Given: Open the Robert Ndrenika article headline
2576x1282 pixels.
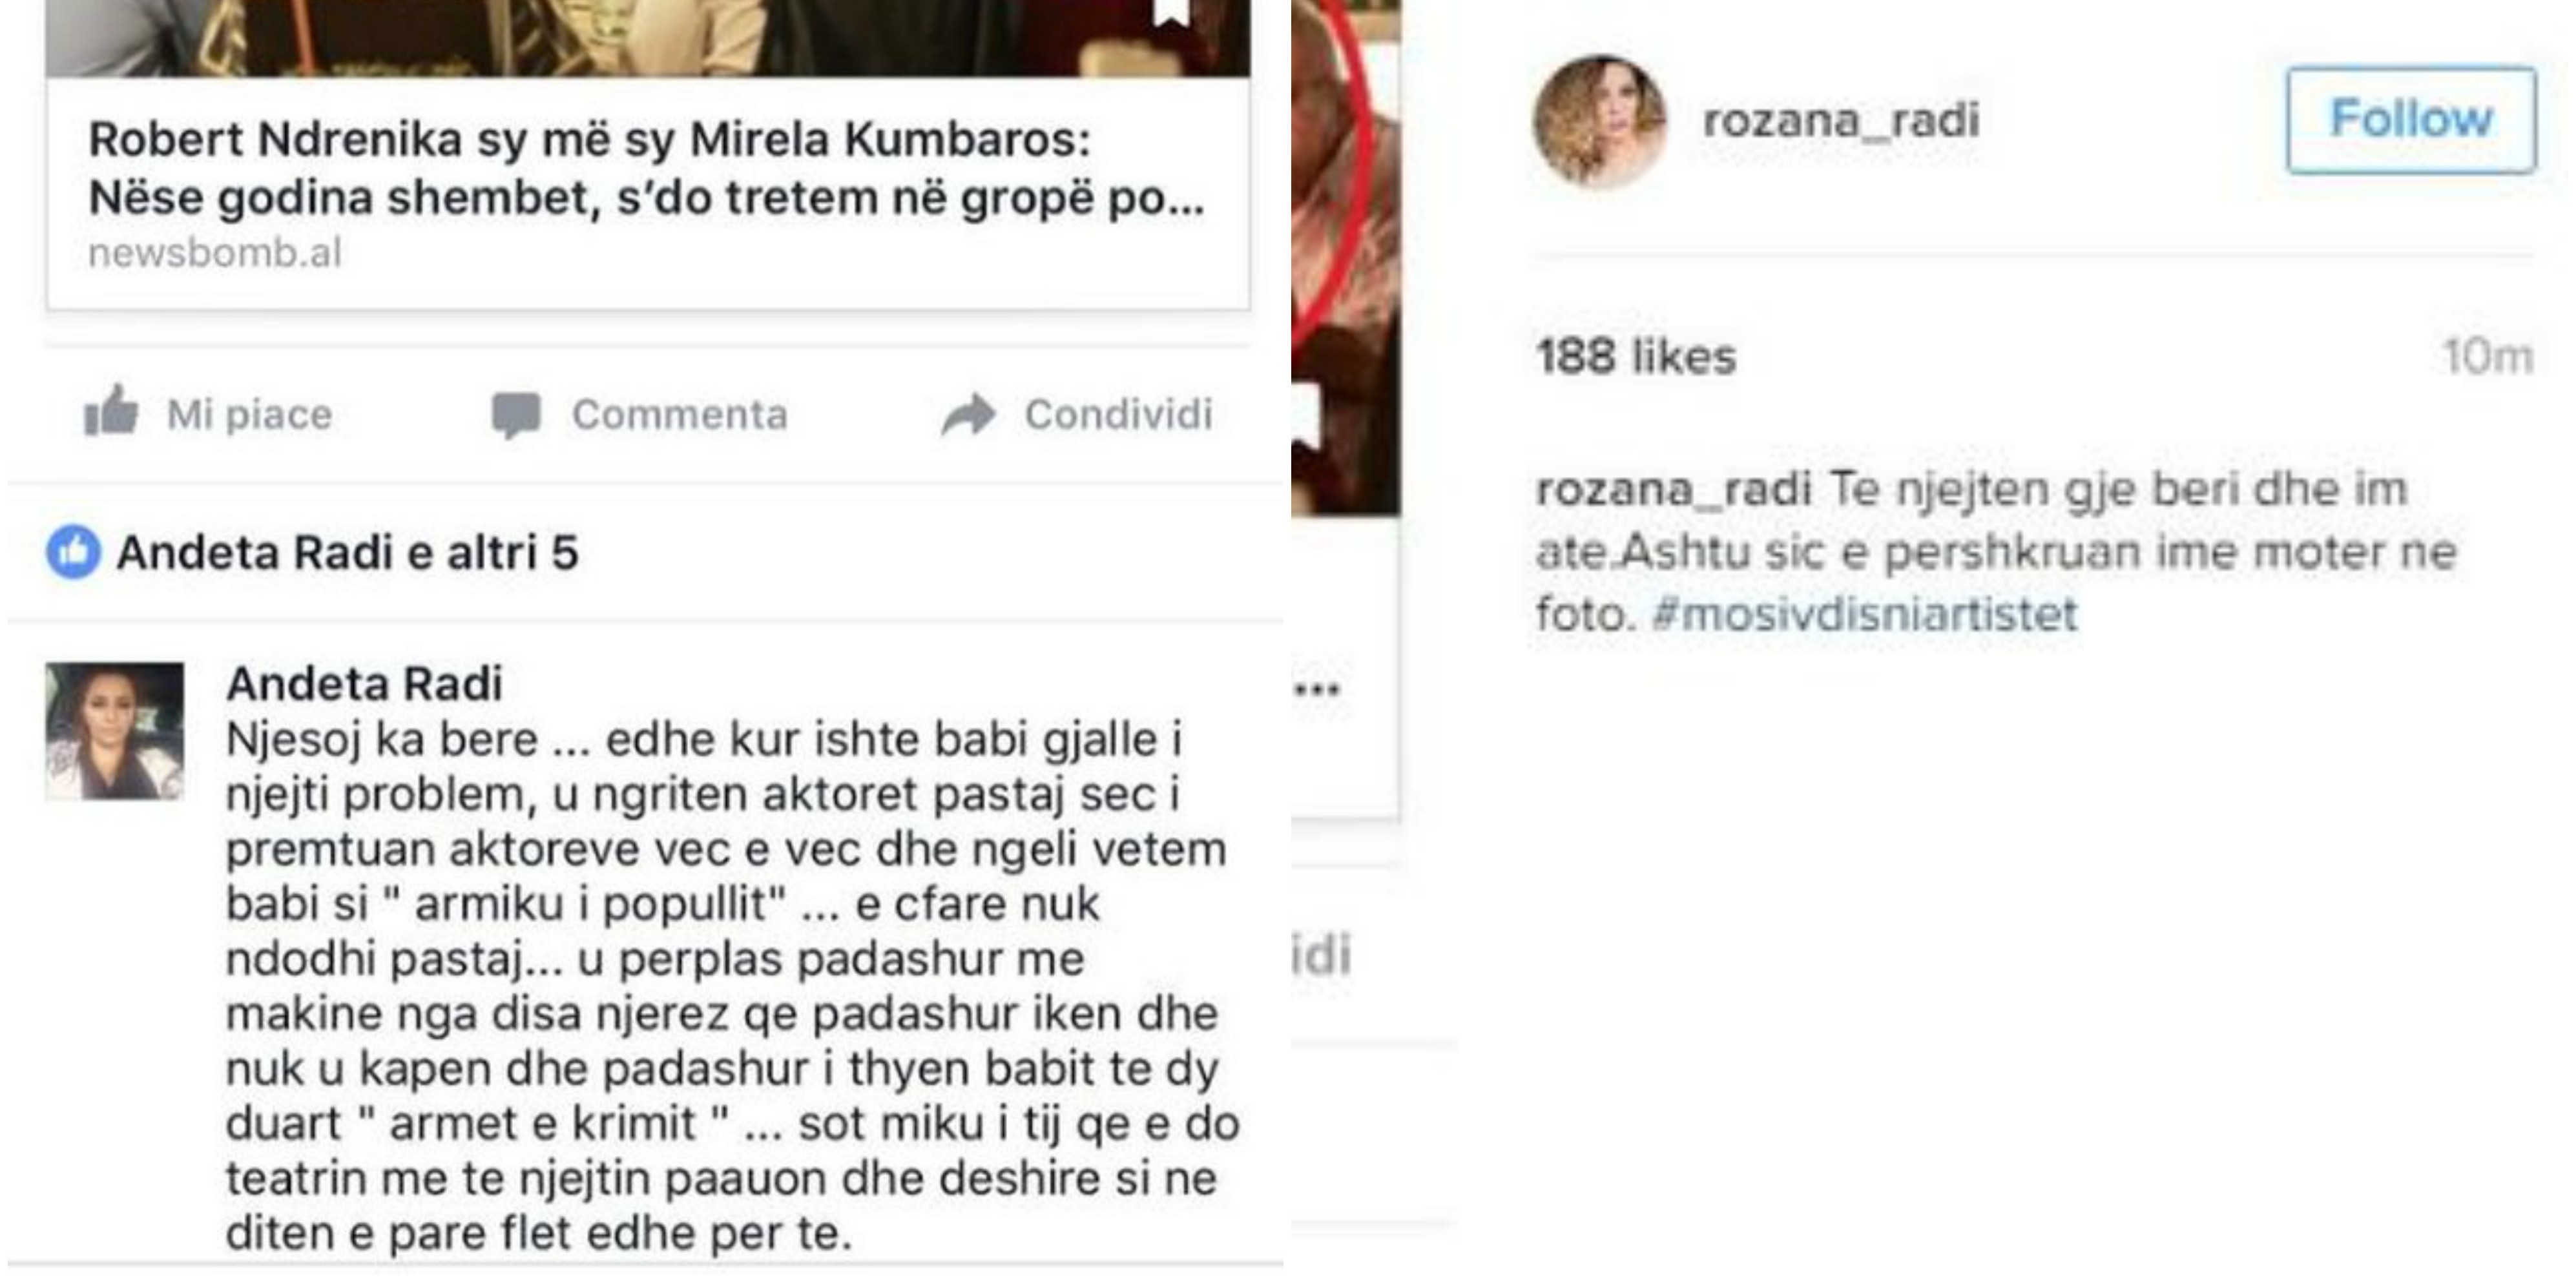Looking at the screenshot, I should [x=646, y=168].
